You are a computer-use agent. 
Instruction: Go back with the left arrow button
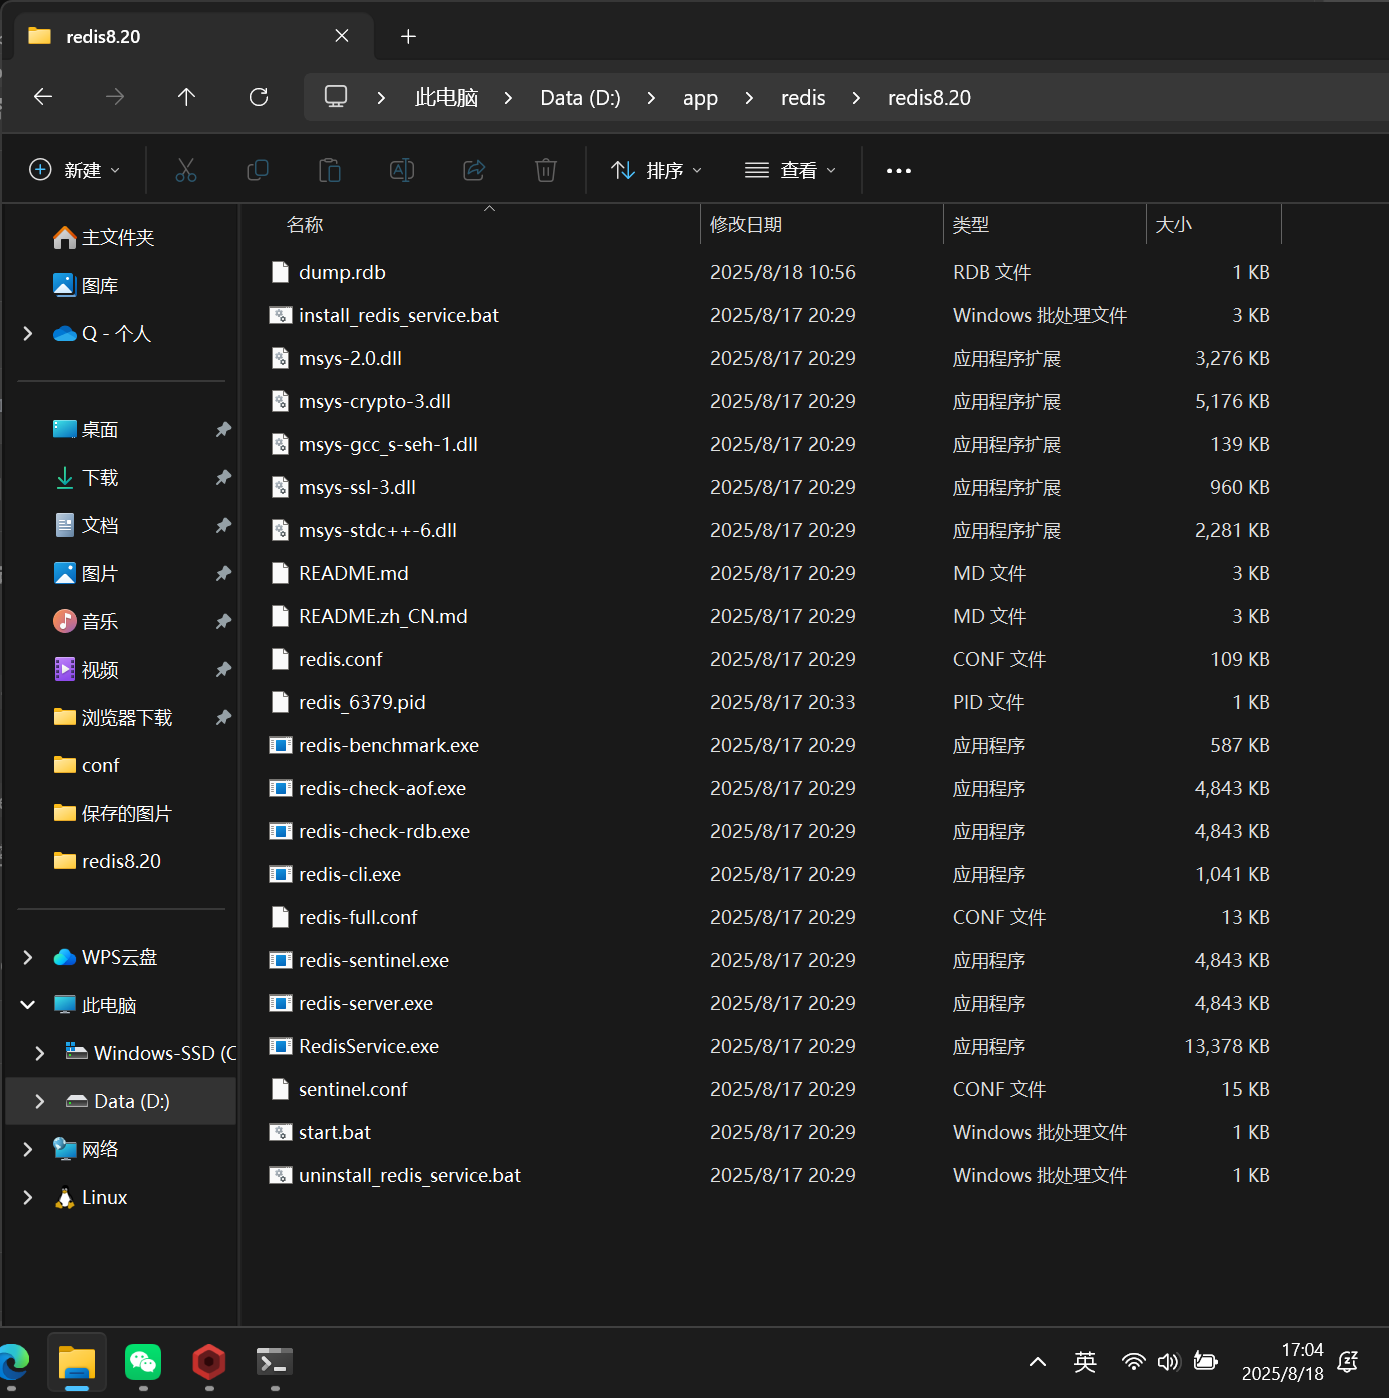43,97
